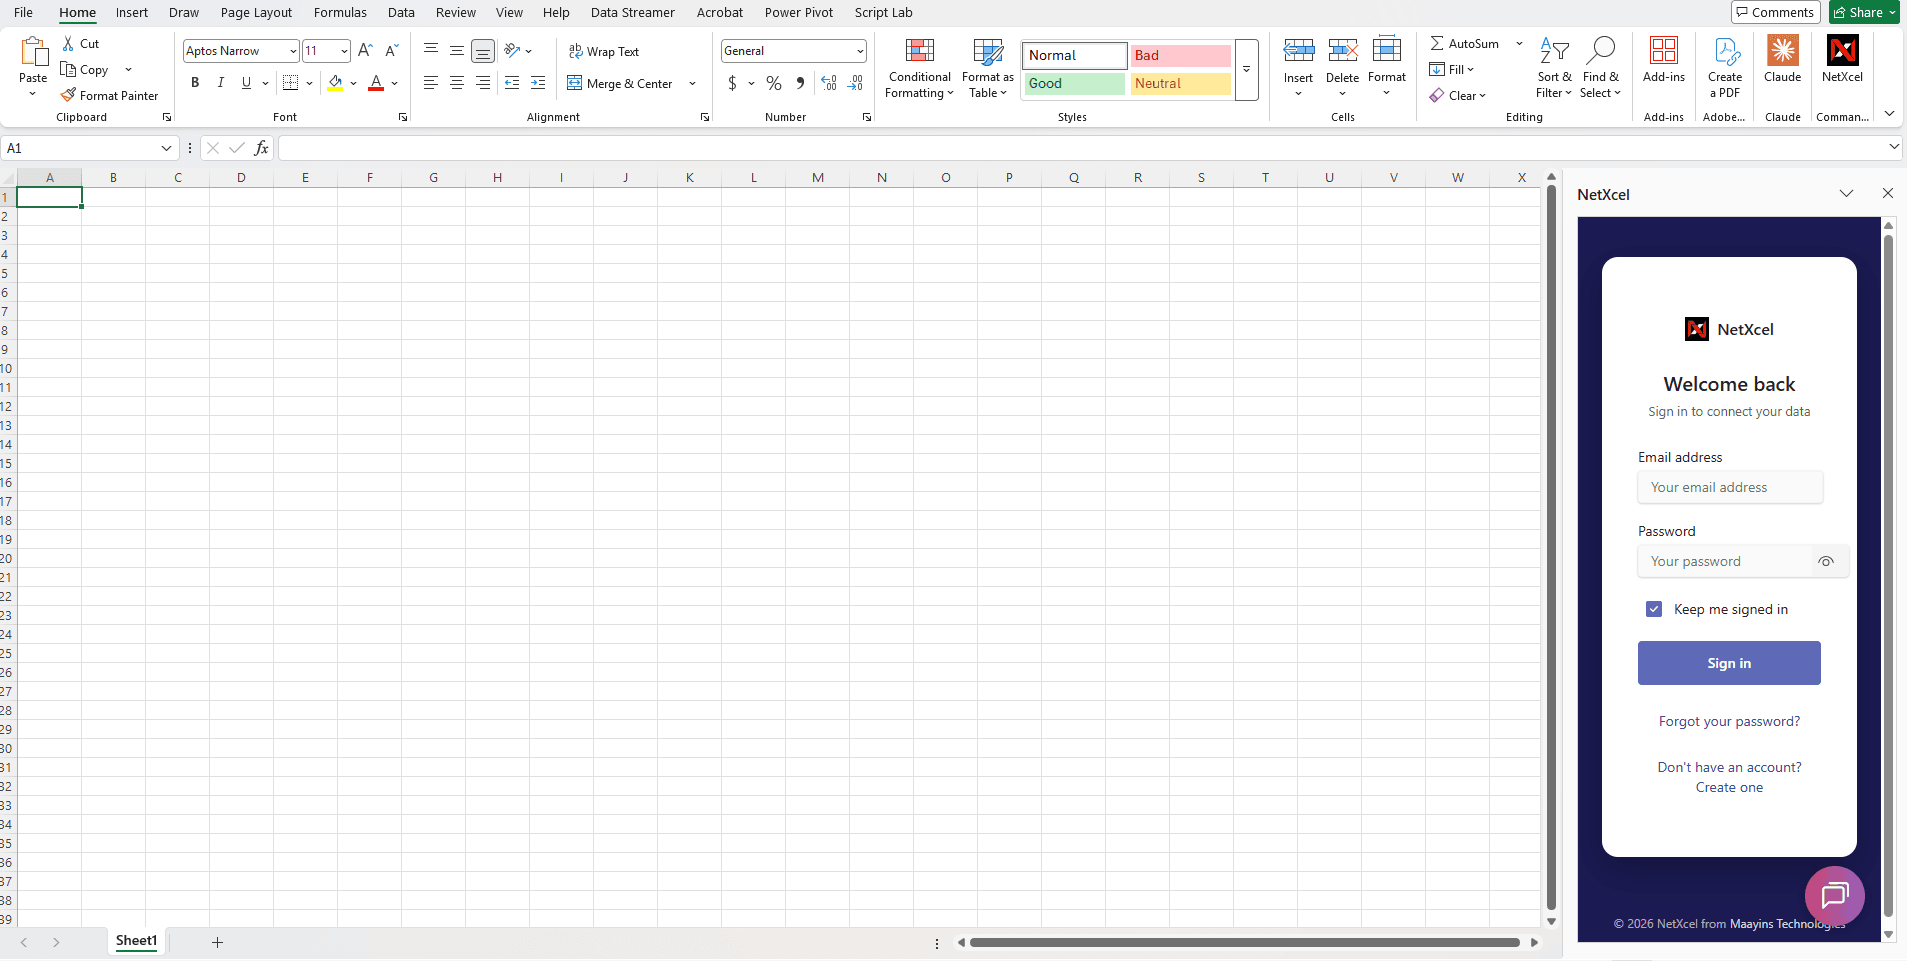The height and width of the screenshot is (961, 1907).
Task: Open the Add-ins icon
Action: click(x=1664, y=50)
